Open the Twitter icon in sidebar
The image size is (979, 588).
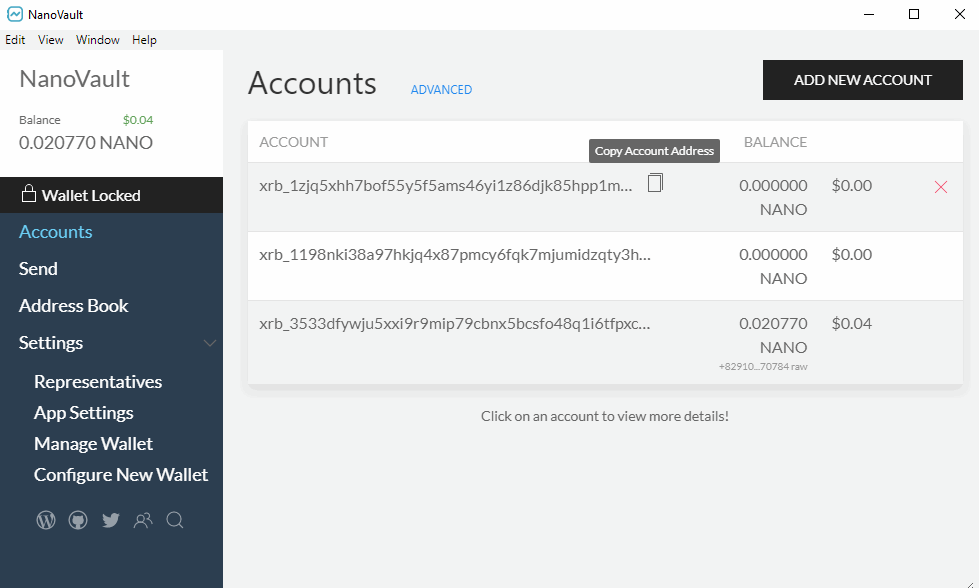tap(110, 520)
